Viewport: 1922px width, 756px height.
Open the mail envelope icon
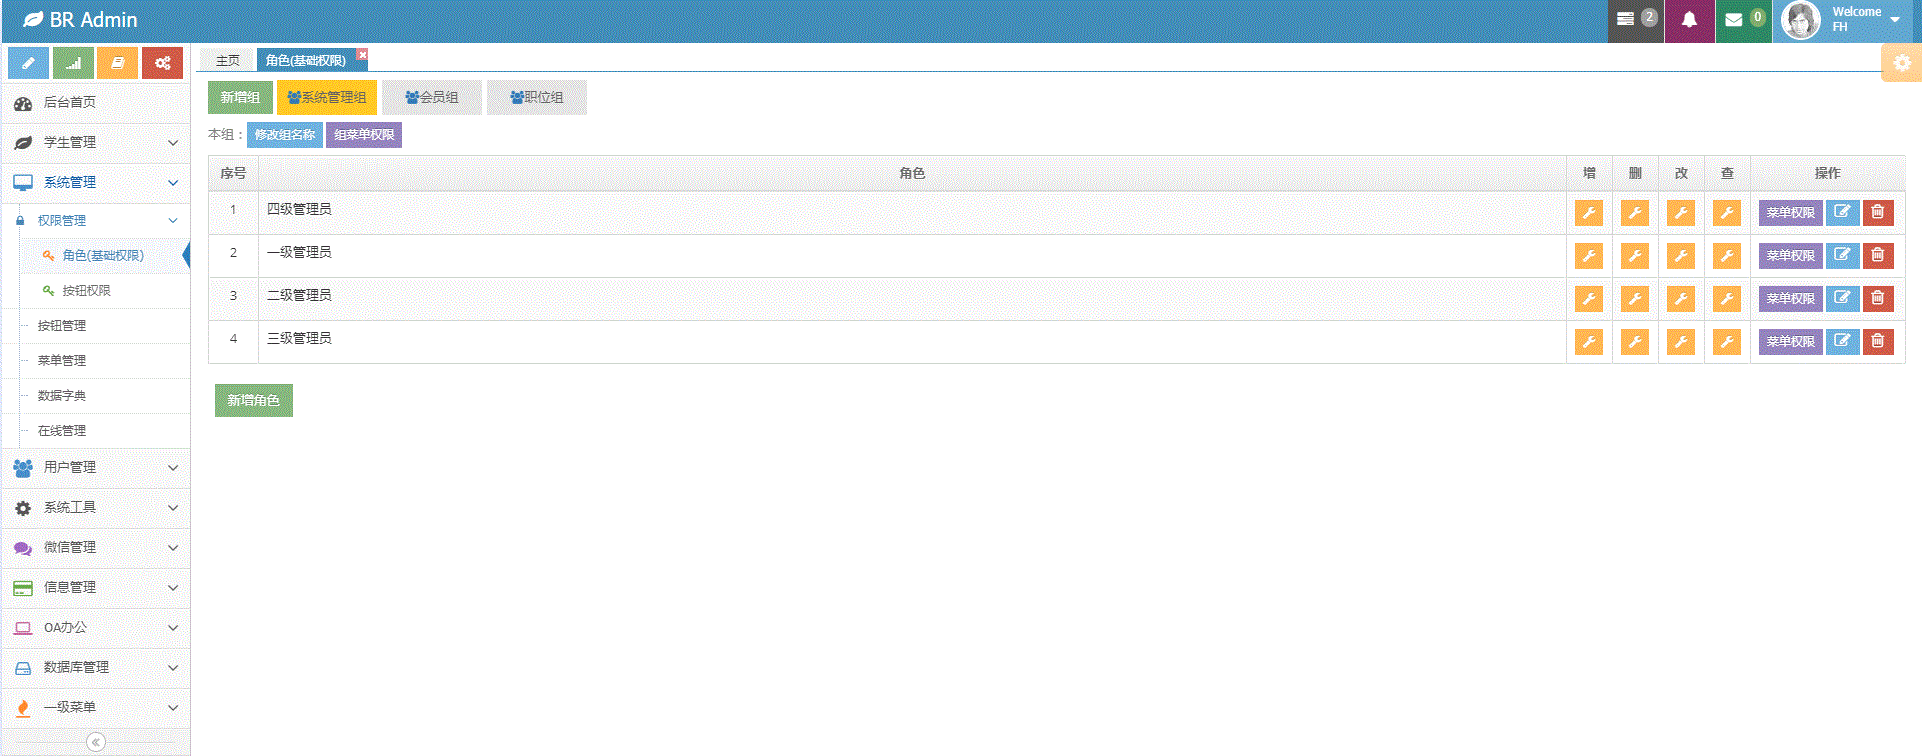pos(1743,21)
